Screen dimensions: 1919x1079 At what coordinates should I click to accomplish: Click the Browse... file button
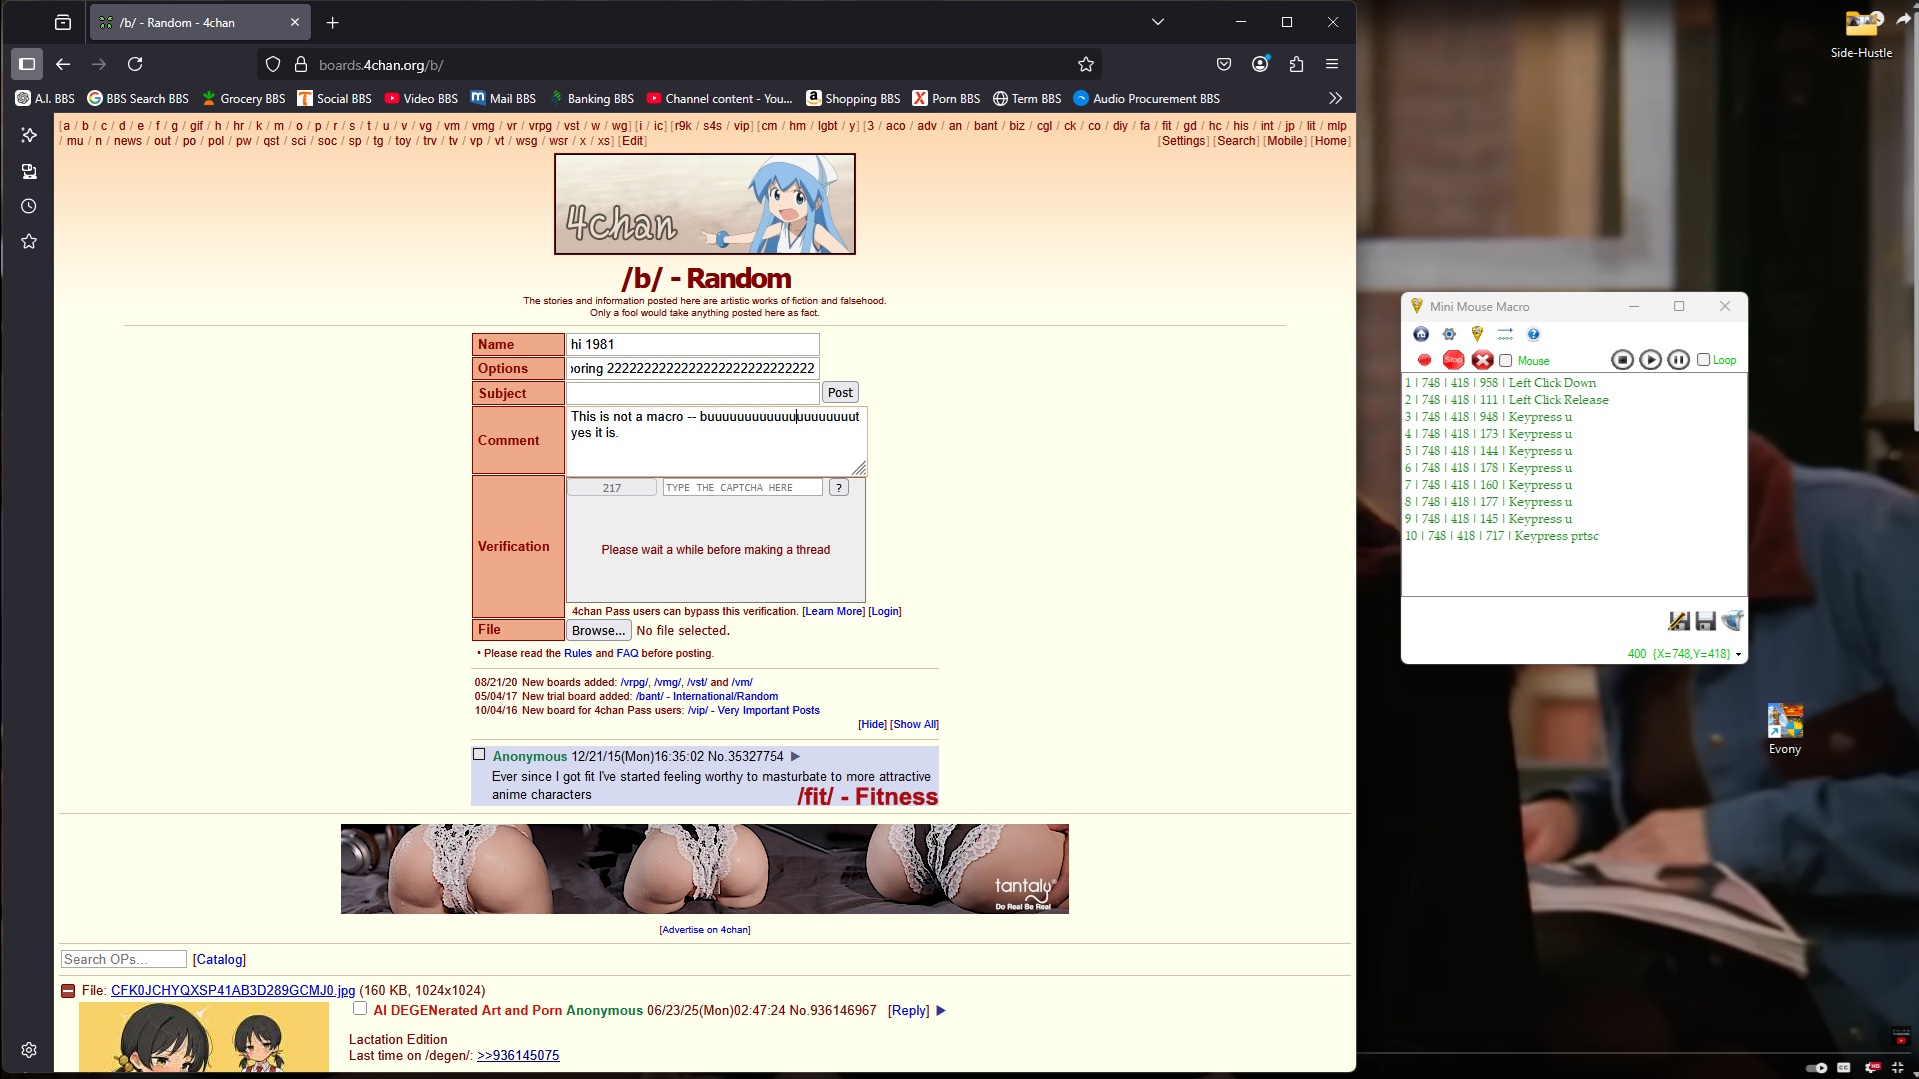coord(598,631)
